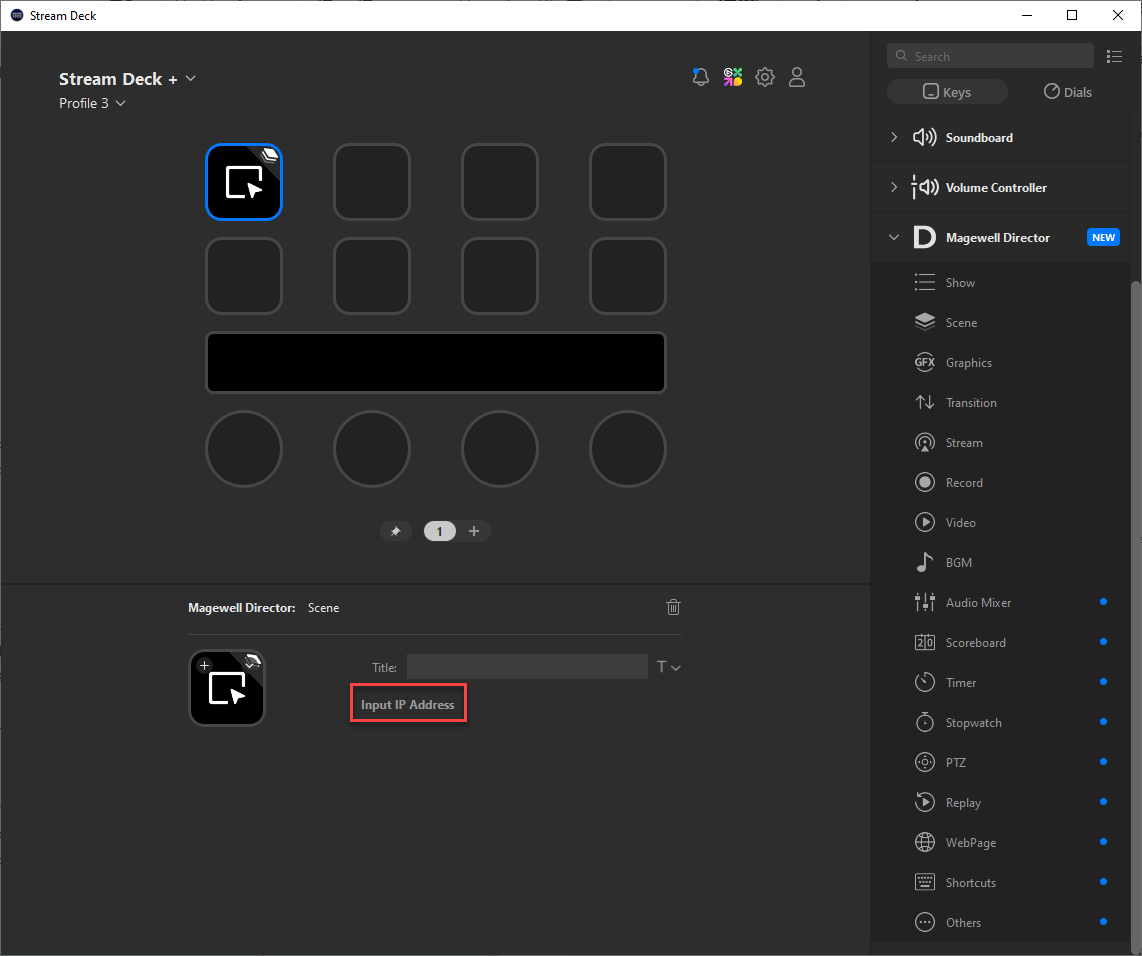Image resolution: width=1142 pixels, height=956 pixels.
Task: Select the Scene layers icon in list
Action: (x=924, y=323)
